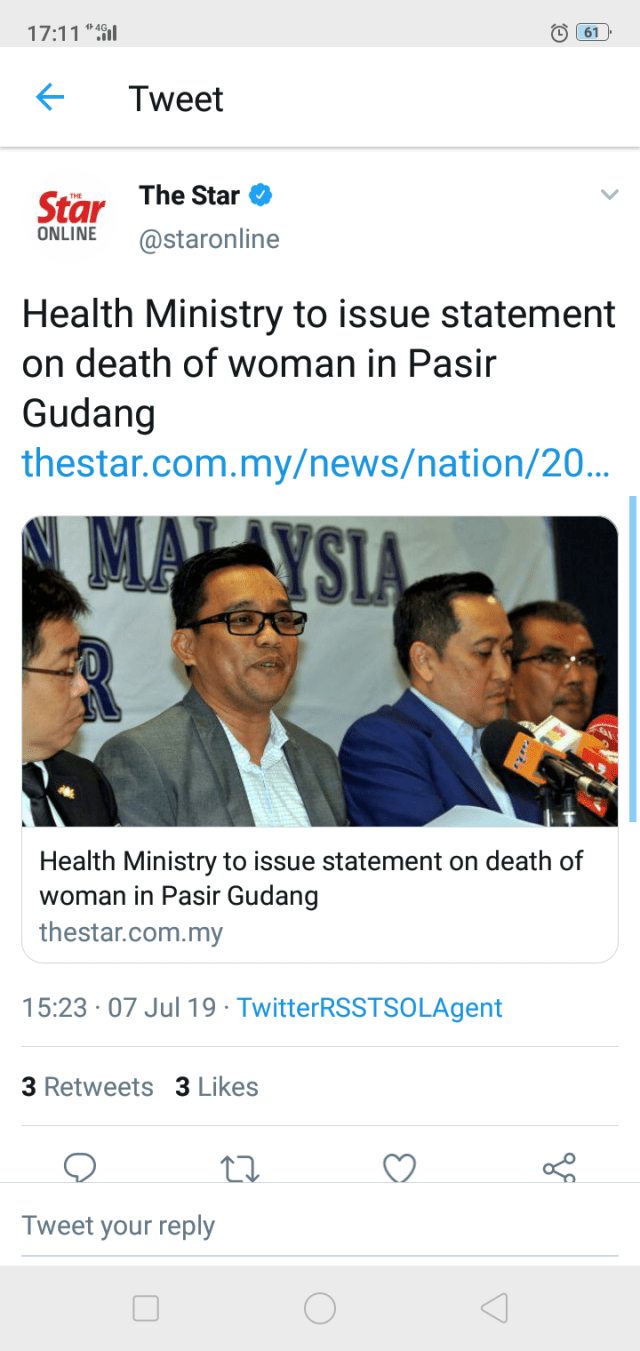Image resolution: width=640 pixels, height=1351 pixels.
Task: Tap the share icon under tweet
Action: (x=559, y=1167)
